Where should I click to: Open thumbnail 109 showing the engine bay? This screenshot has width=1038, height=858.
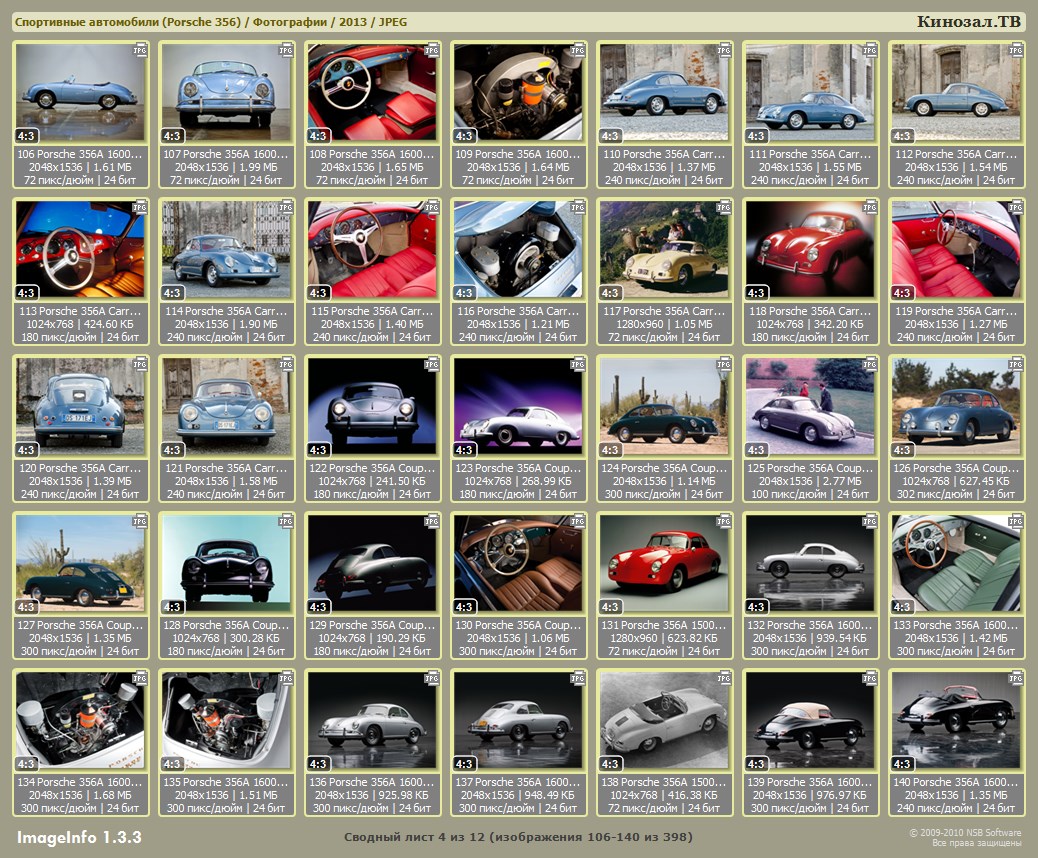pos(518,93)
